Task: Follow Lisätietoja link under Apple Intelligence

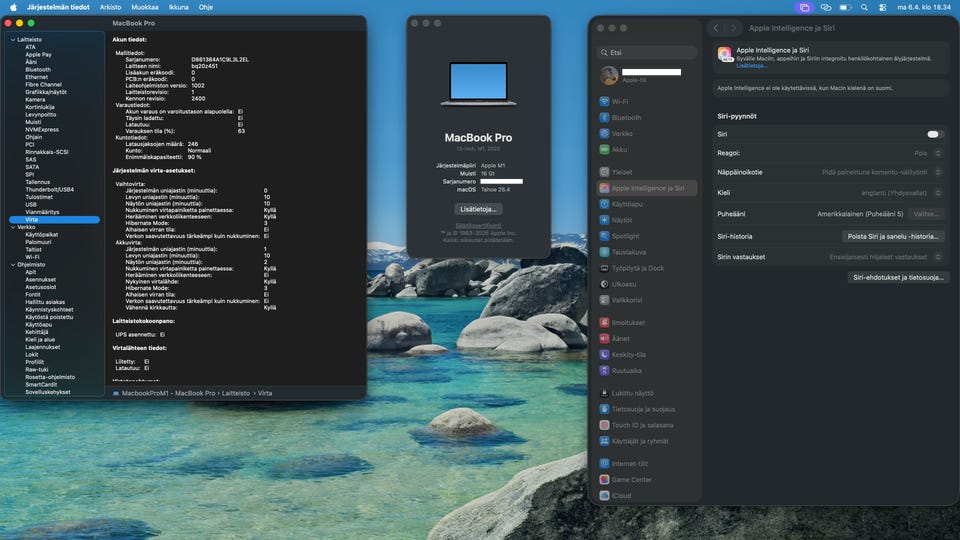Action: pos(751,66)
